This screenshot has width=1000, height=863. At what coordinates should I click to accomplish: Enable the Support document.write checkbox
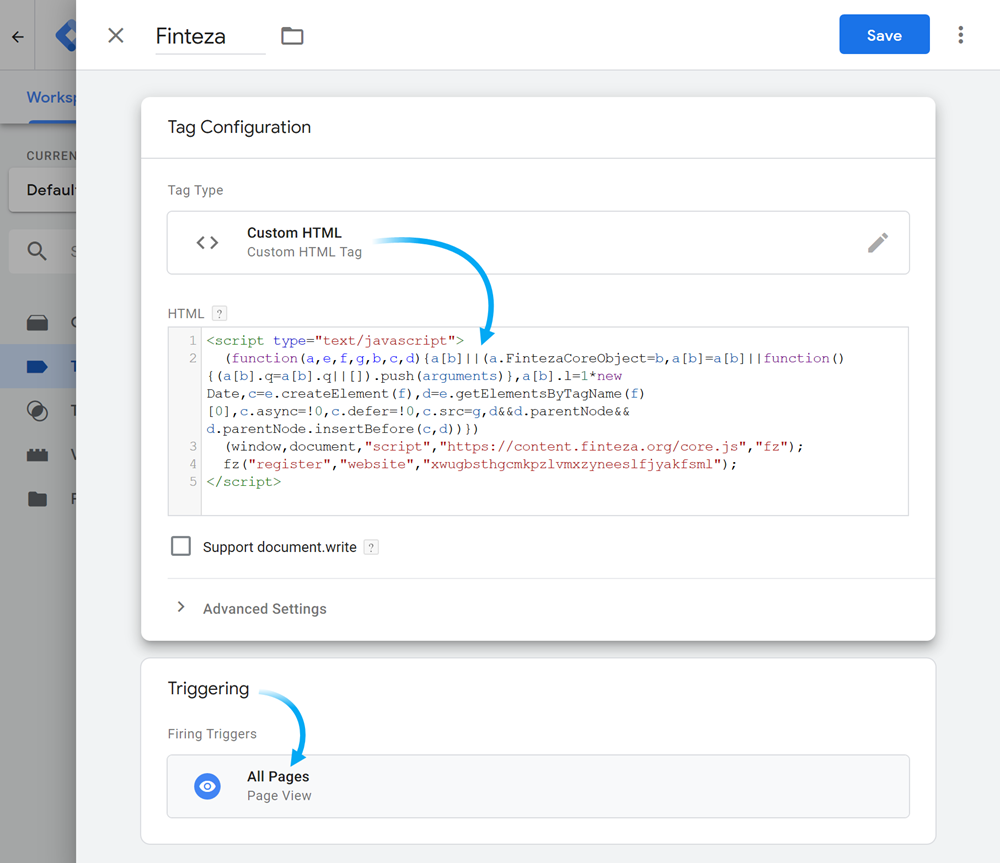pyautogui.click(x=181, y=546)
